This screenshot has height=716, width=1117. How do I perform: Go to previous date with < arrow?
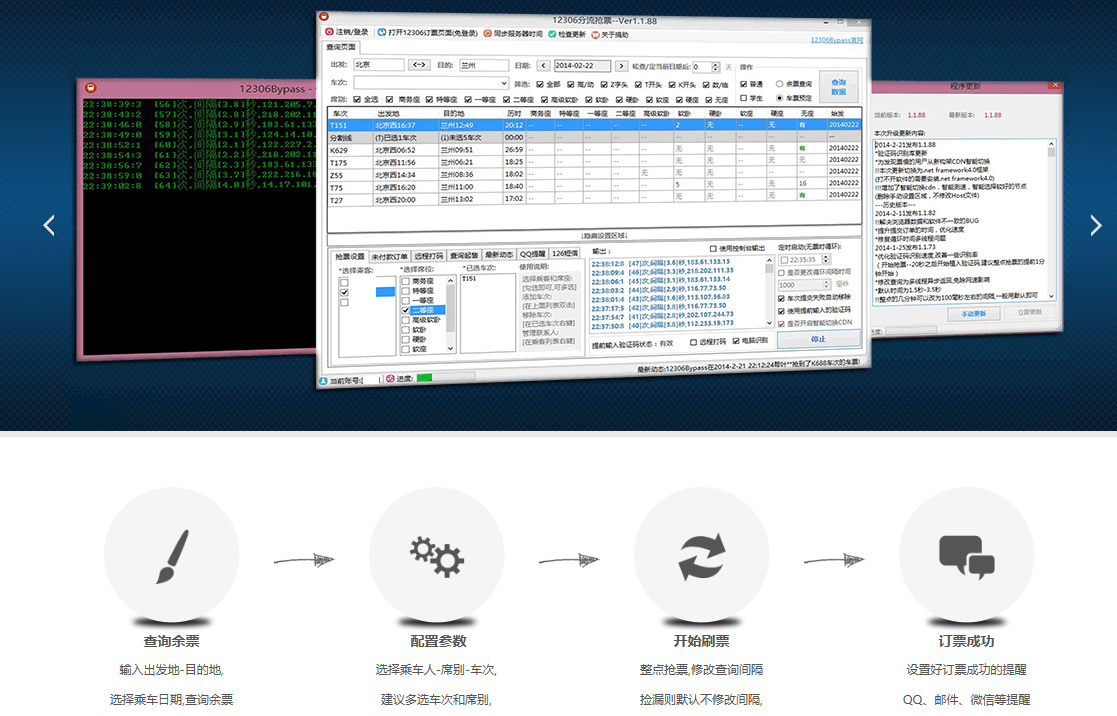[x=544, y=66]
